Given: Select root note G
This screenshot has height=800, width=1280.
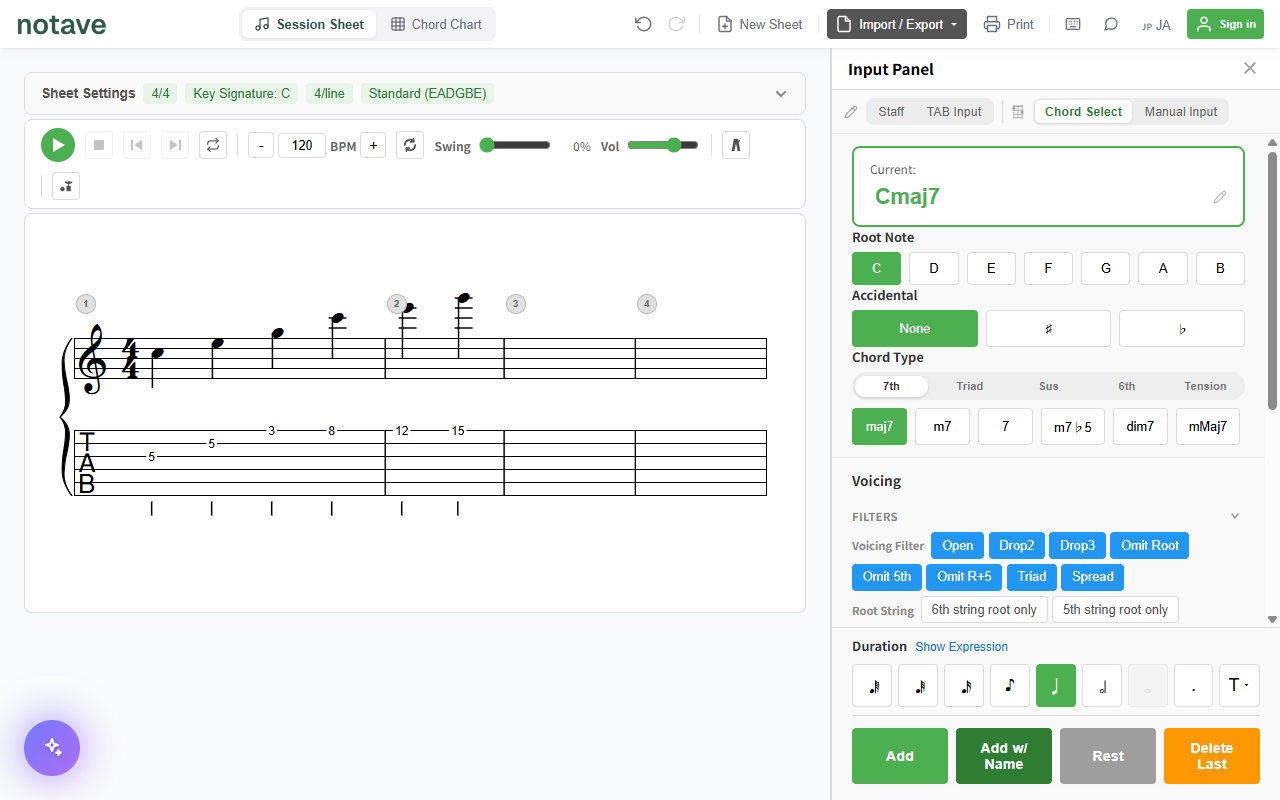Looking at the screenshot, I should click(x=1106, y=268).
